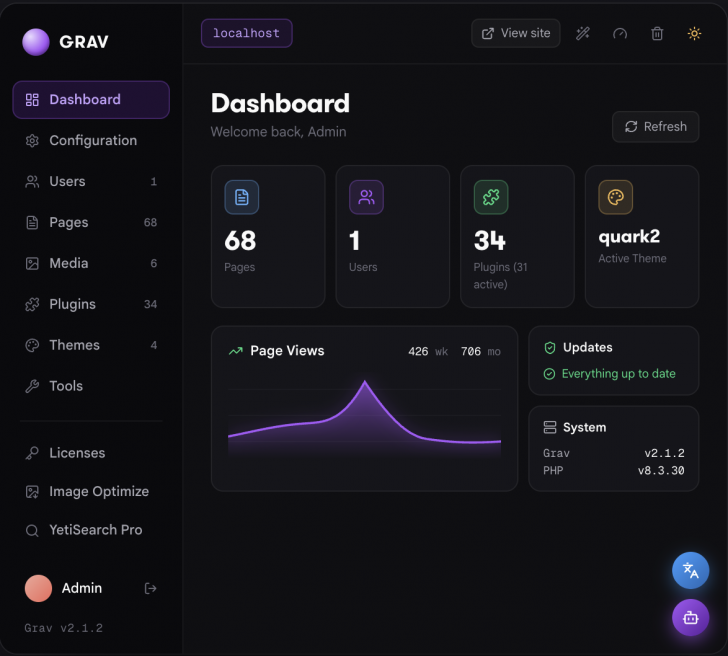This screenshot has width=728, height=656.
Task: Open Dashboard in the sidebar
Action: (x=91, y=99)
